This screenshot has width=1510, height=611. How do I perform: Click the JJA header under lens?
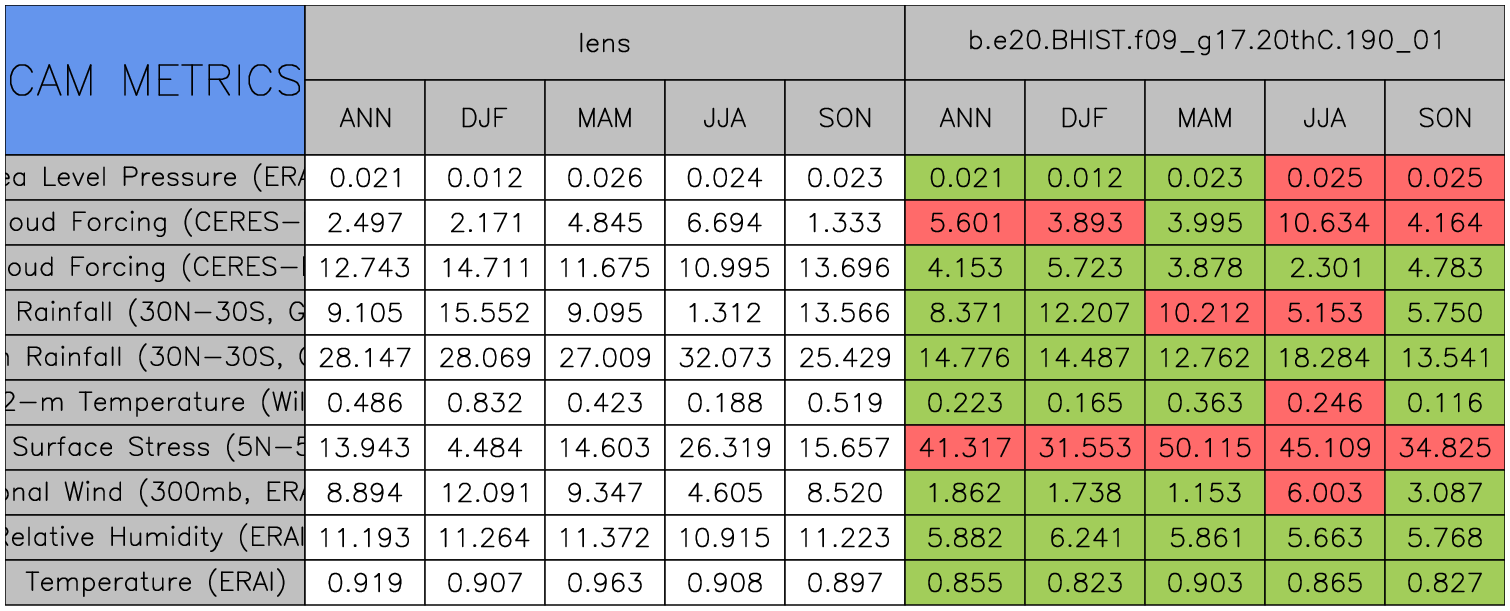725,118
